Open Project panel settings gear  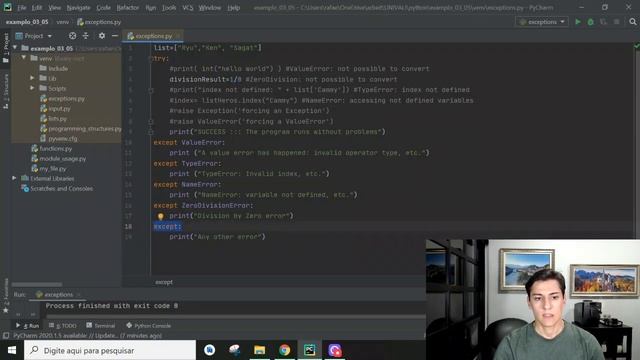102,36
